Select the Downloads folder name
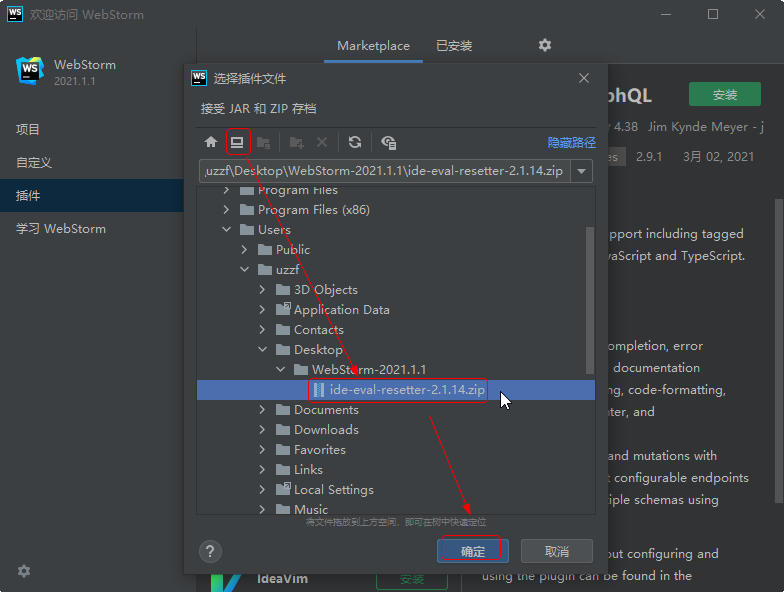Screen dimensions: 784x592 (326, 430)
